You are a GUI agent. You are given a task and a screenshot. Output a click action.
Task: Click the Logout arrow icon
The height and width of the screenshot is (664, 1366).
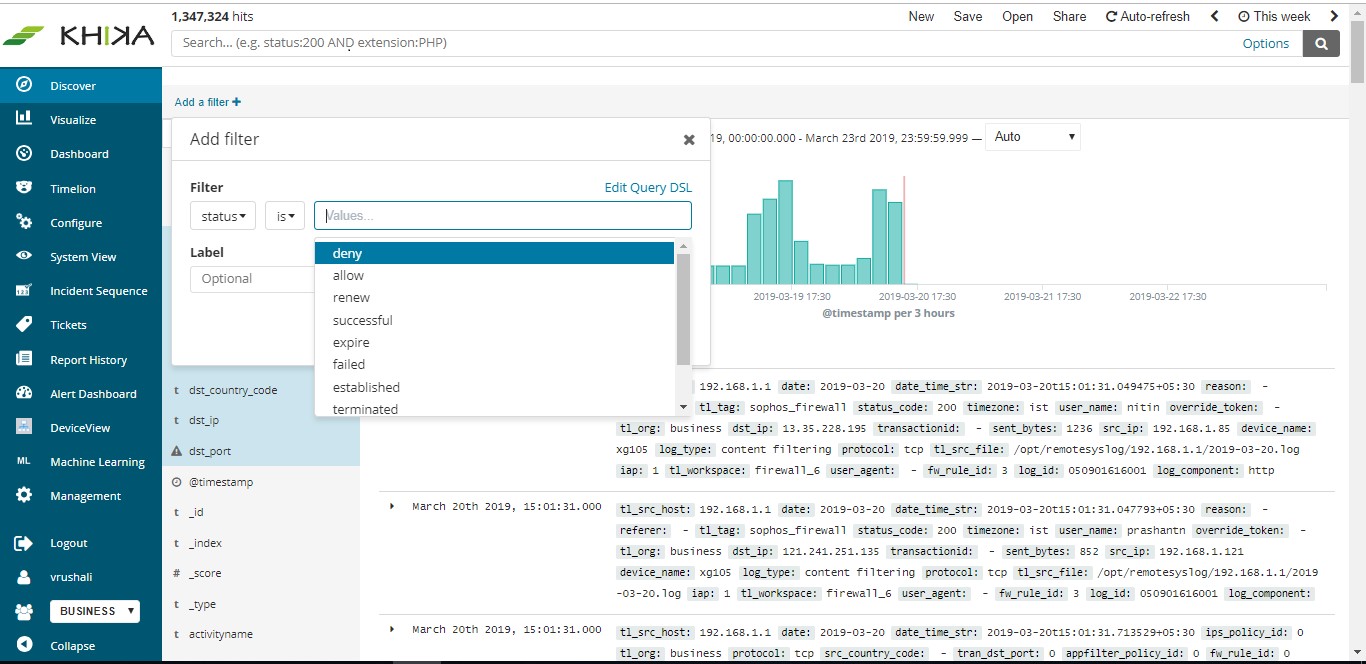(x=24, y=543)
